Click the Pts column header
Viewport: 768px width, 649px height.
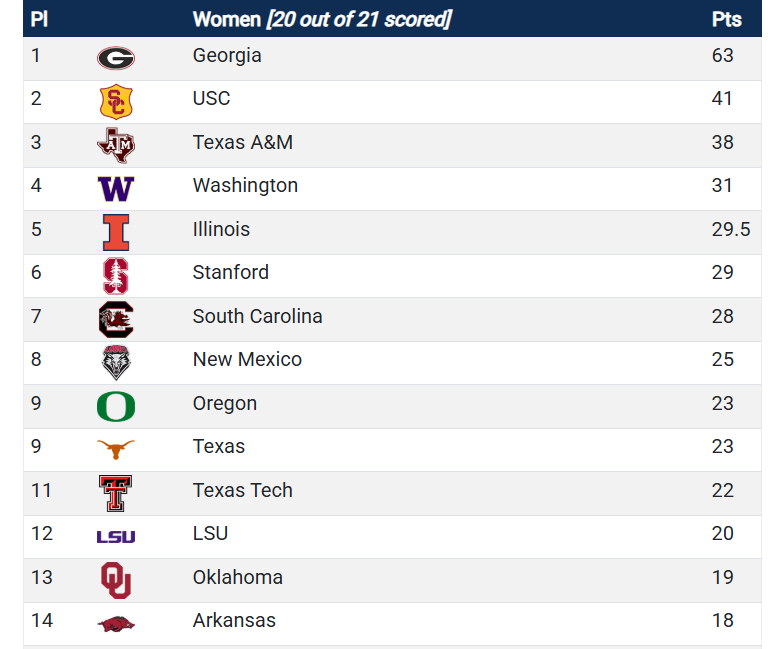click(726, 19)
